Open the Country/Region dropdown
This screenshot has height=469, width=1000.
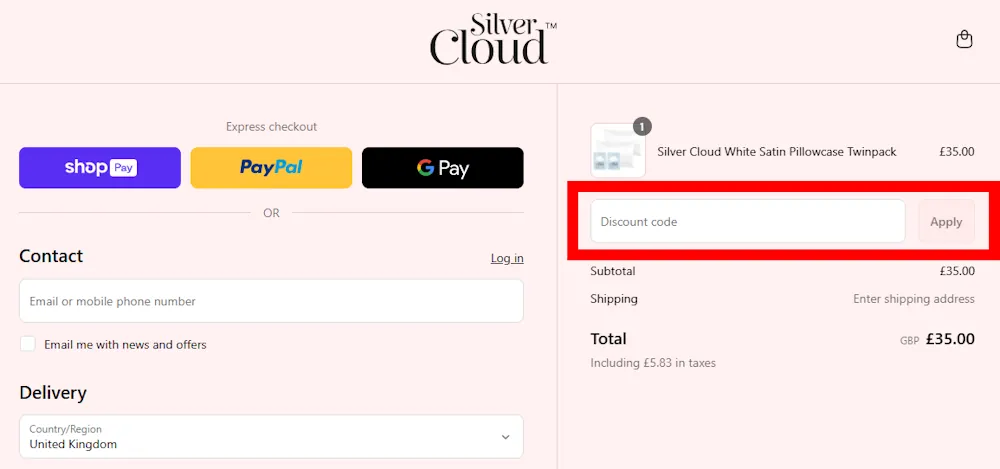point(260,436)
